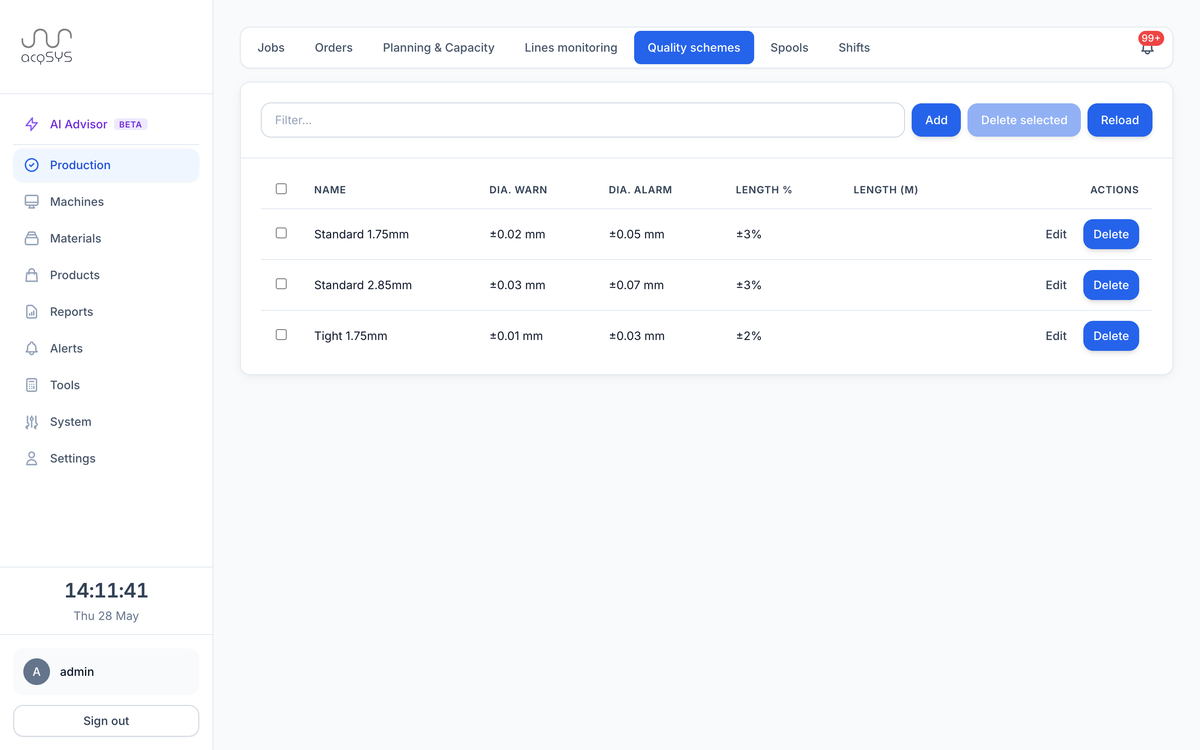
Task: Open the Materials sidebar item
Action: tap(106, 239)
